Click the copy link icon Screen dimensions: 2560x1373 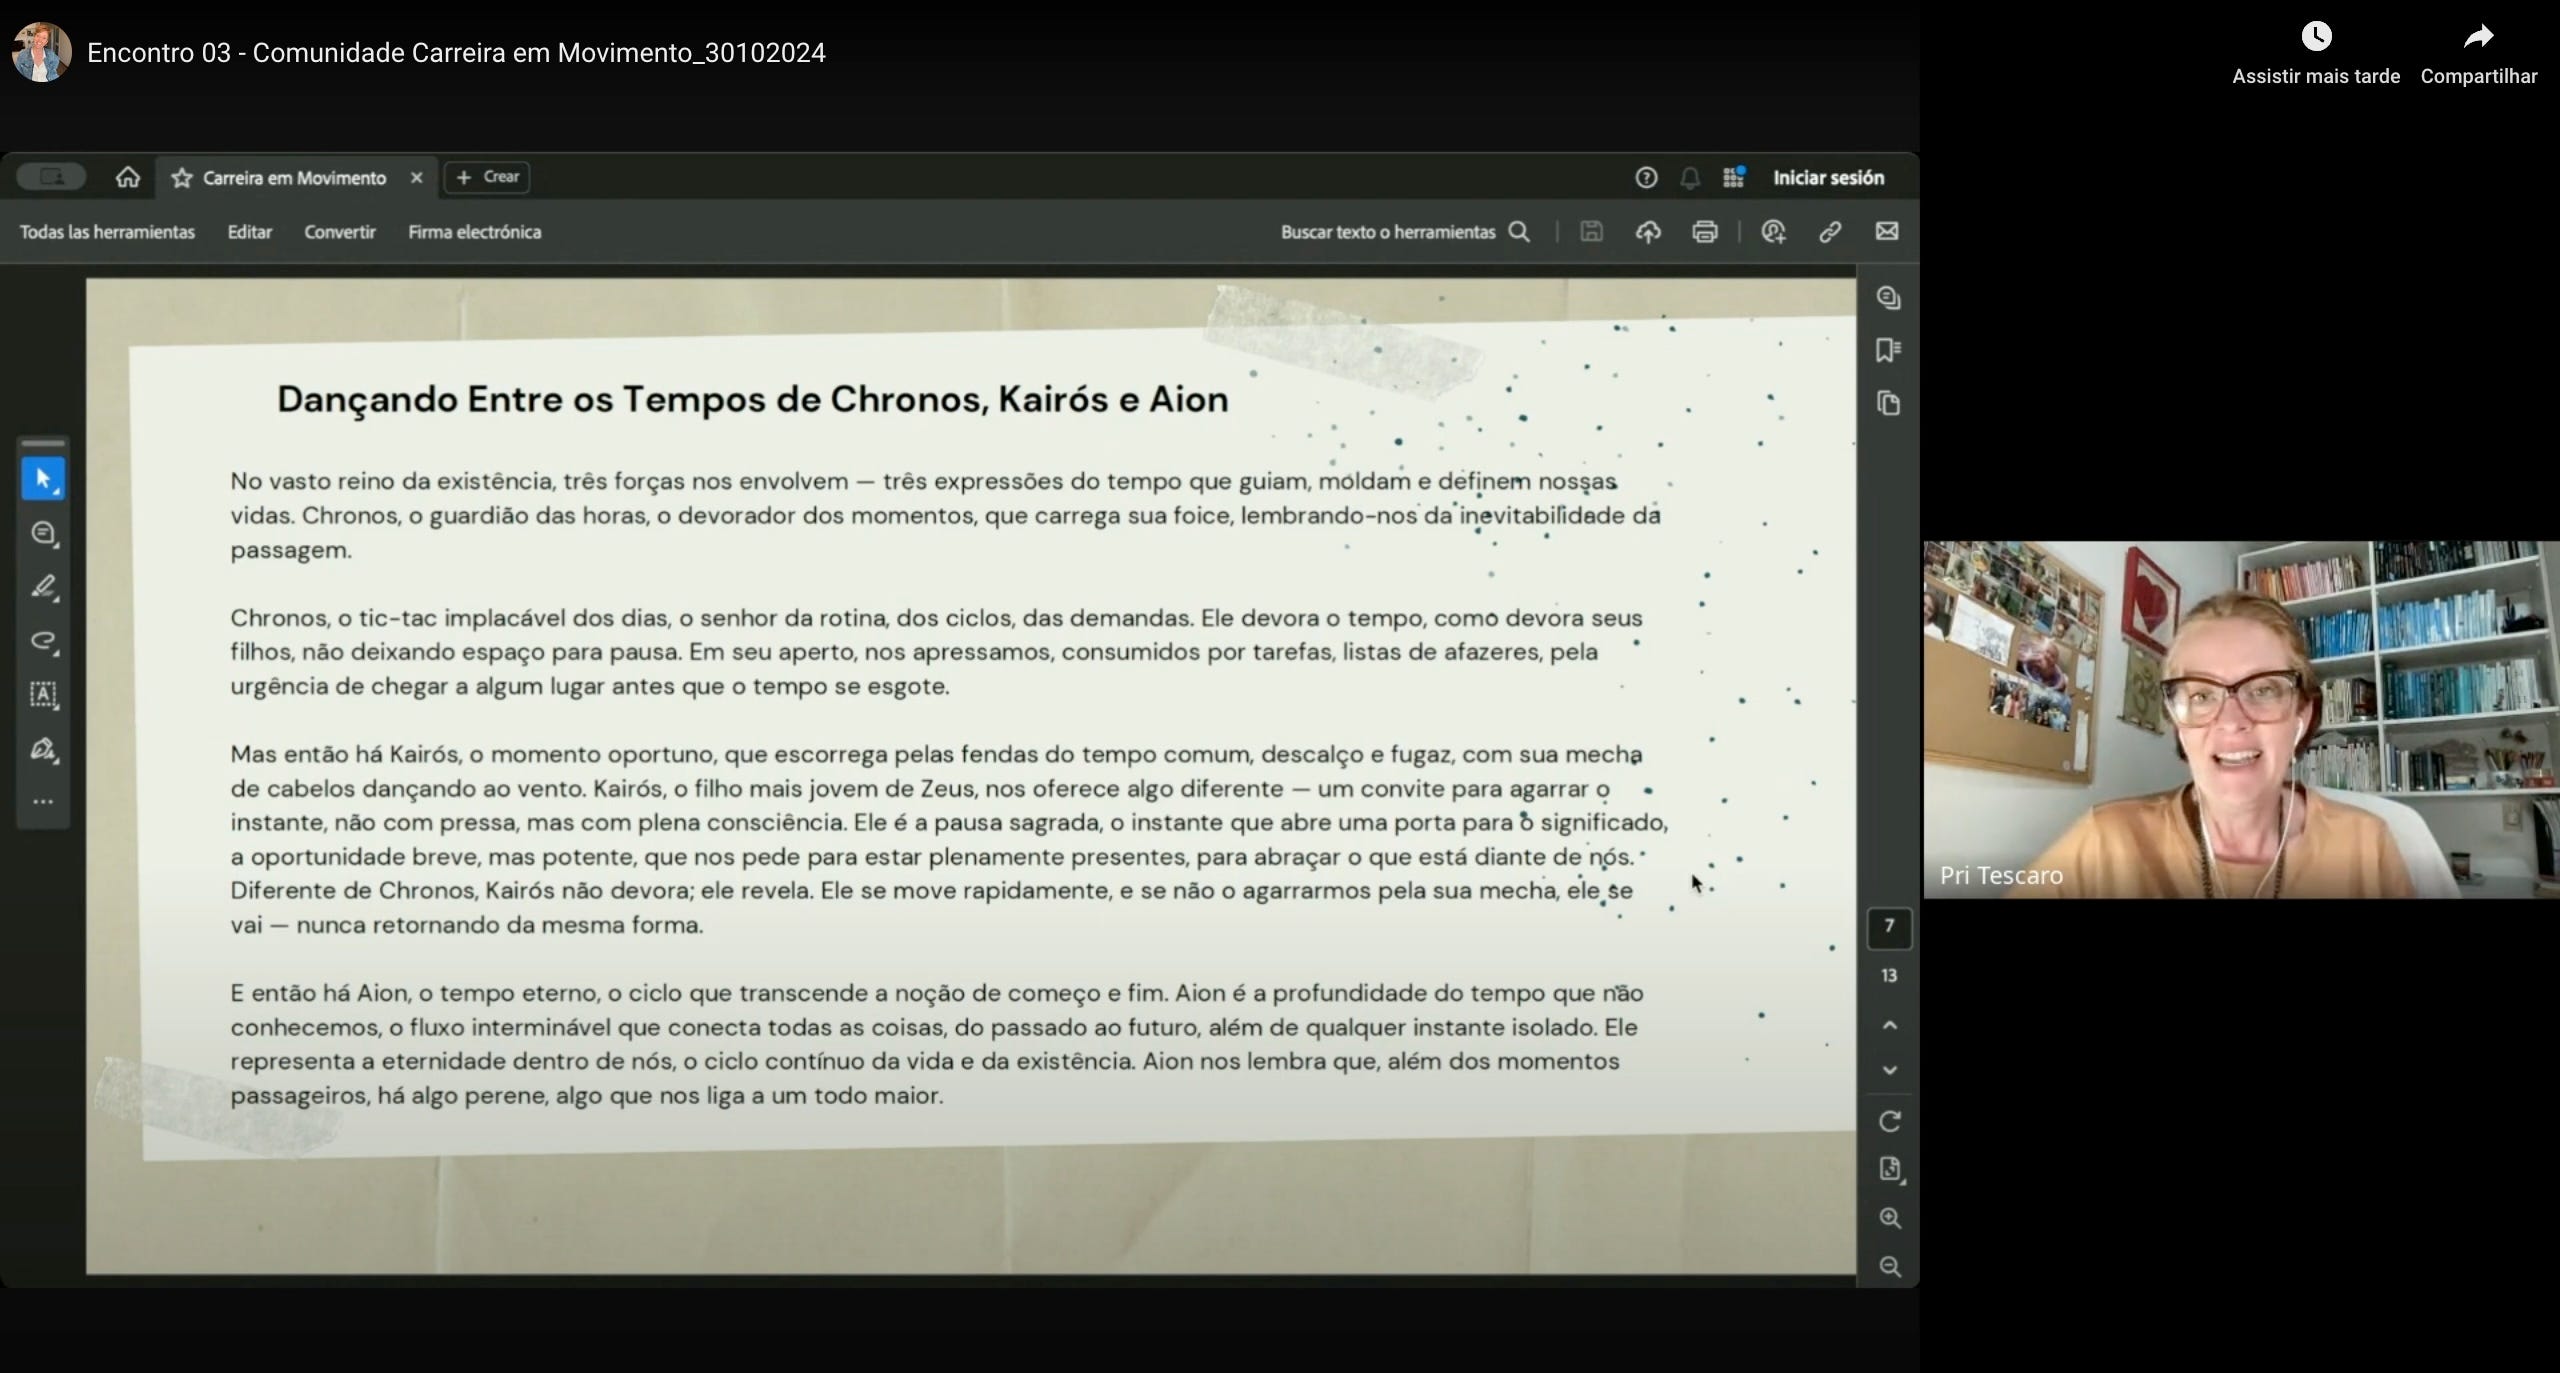tap(1830, 232)
